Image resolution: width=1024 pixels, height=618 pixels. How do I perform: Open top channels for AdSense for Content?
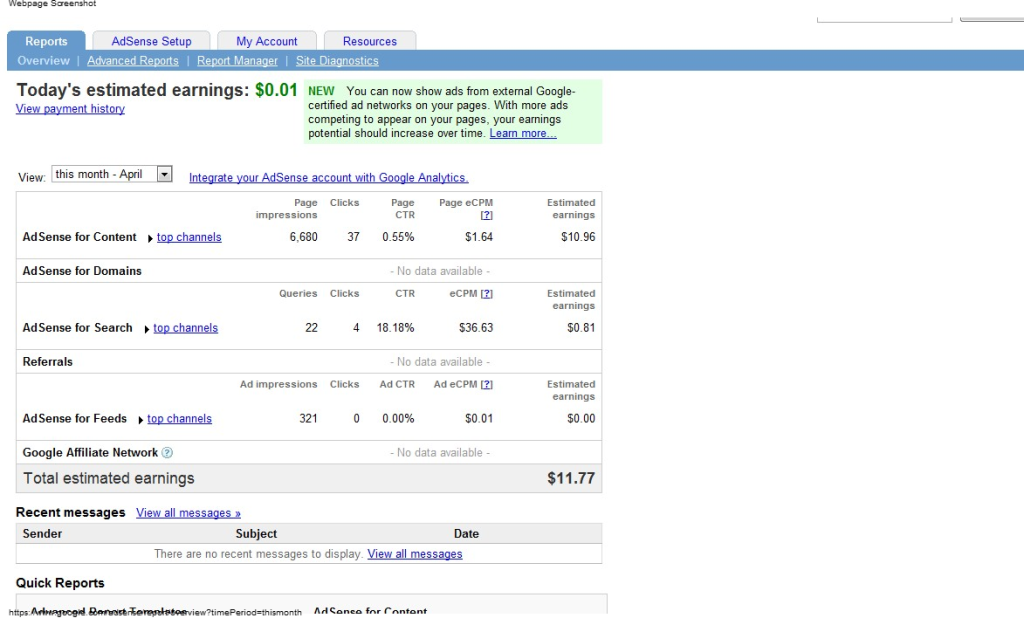[x=189, y=238]
